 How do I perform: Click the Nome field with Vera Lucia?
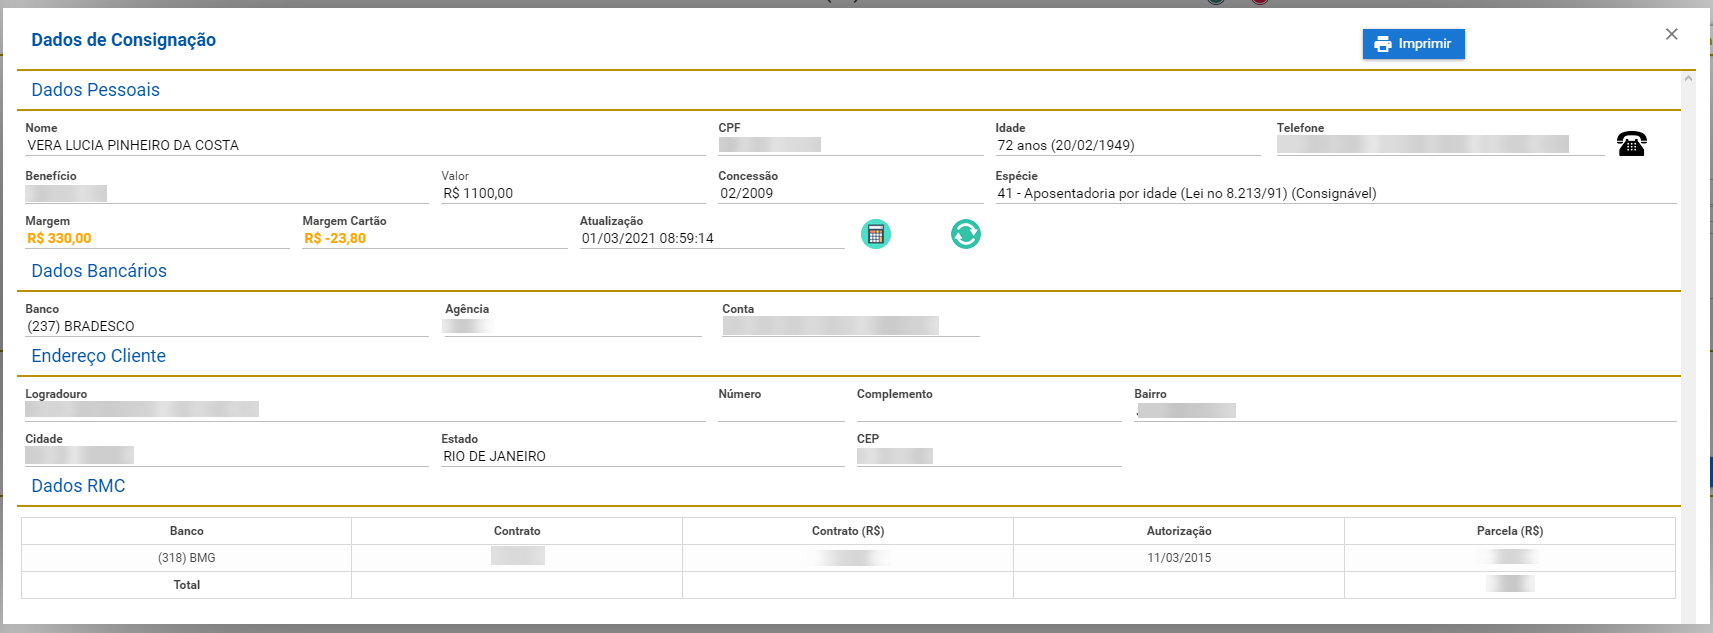(x=365, y=145)
